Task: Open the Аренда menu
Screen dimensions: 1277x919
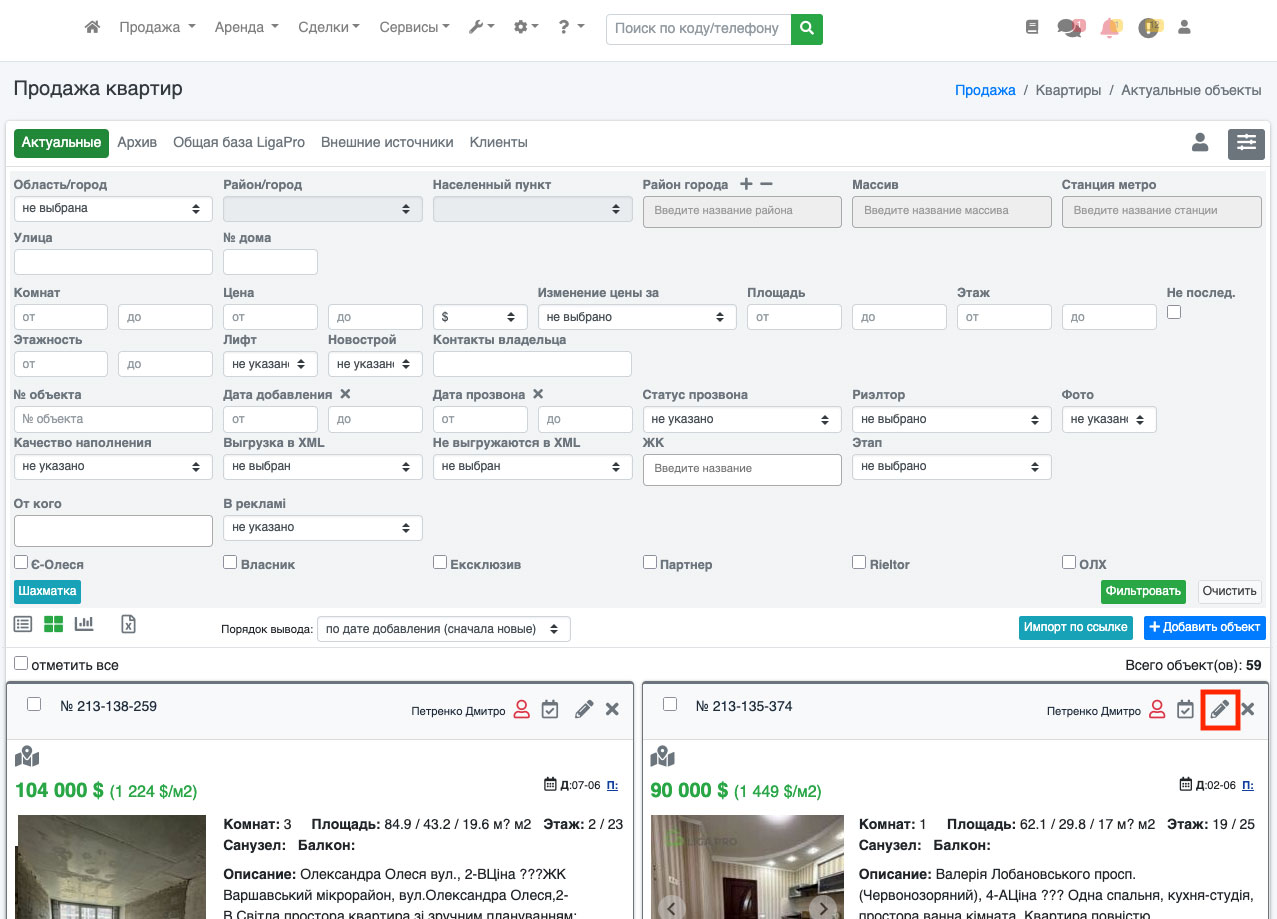Action: pos(246,28)
